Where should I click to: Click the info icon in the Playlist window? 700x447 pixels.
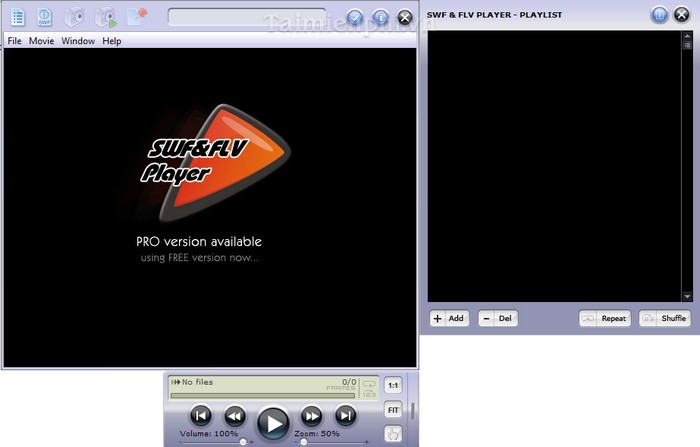pyautogui.click(x=659, y=15)
